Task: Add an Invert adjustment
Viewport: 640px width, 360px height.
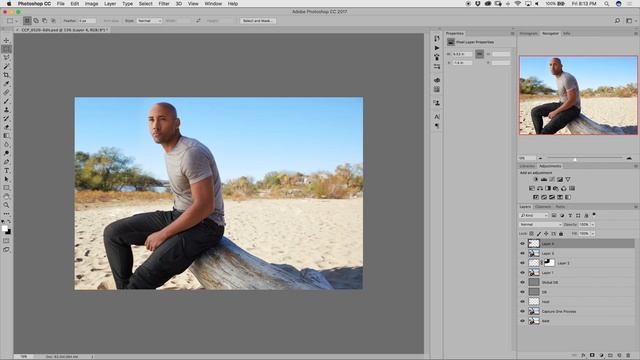Action: [536, 197]
